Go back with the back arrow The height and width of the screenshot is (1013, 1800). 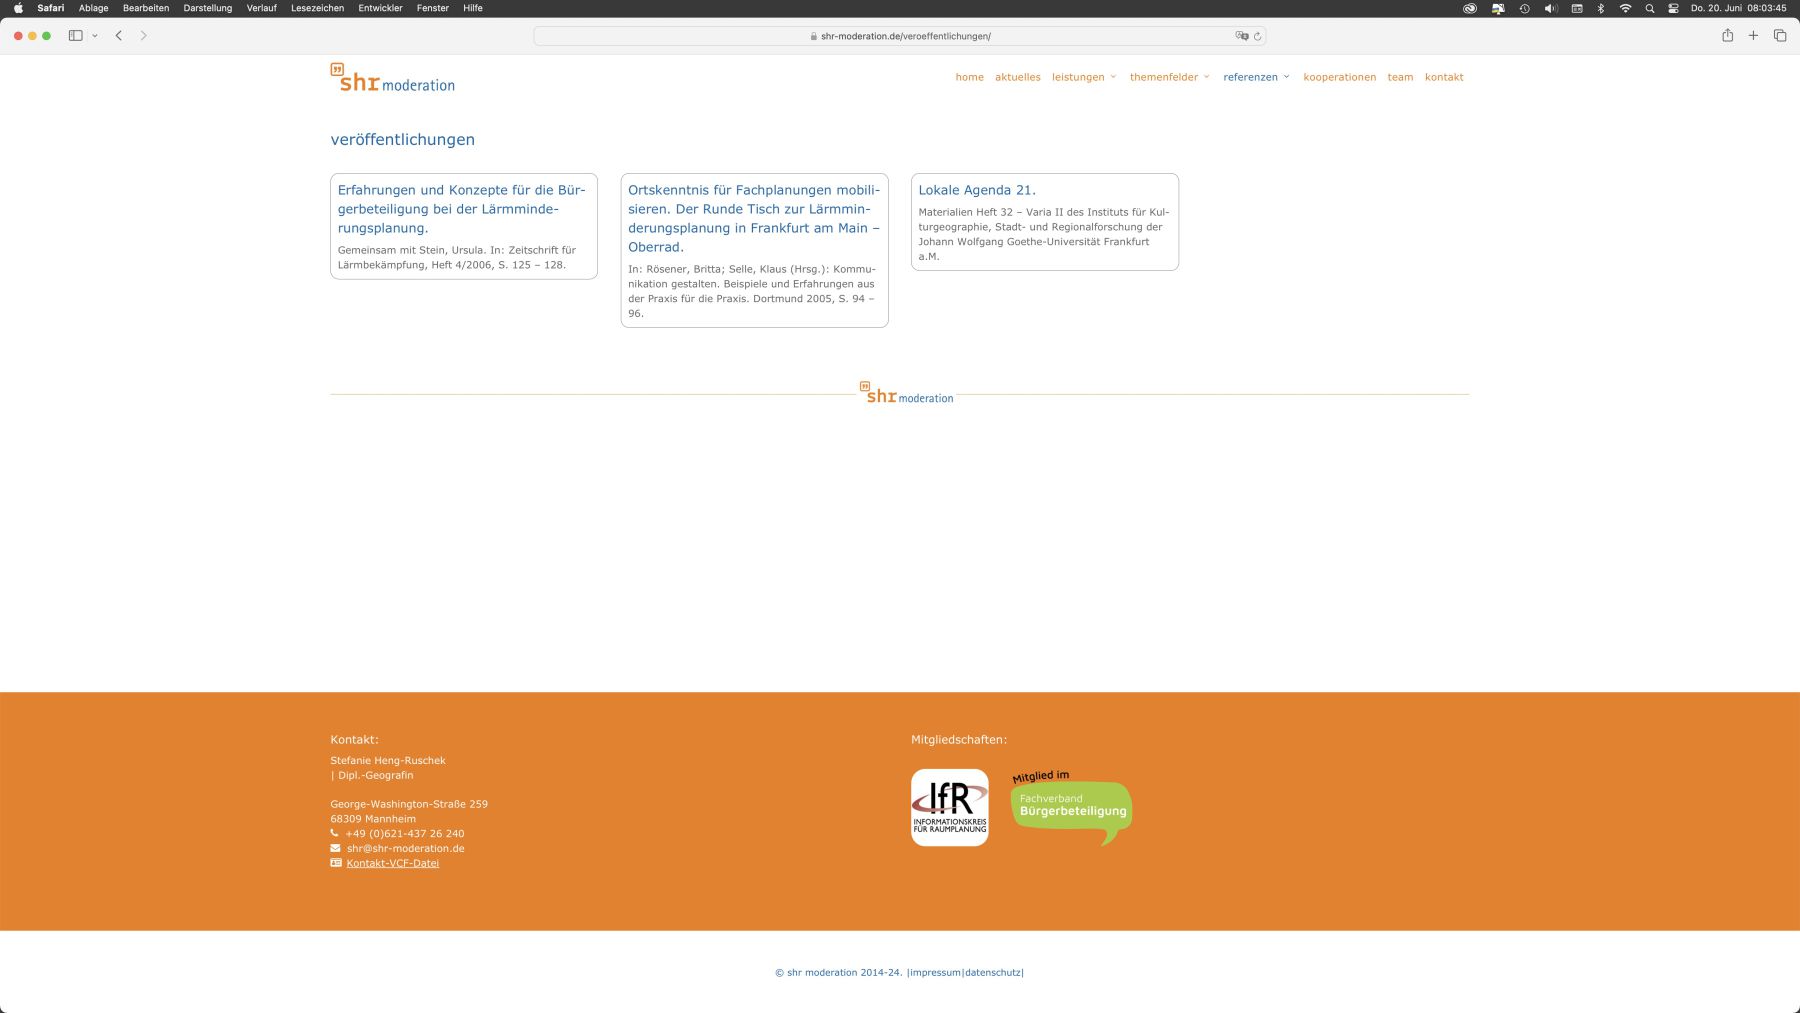point(119,36)
